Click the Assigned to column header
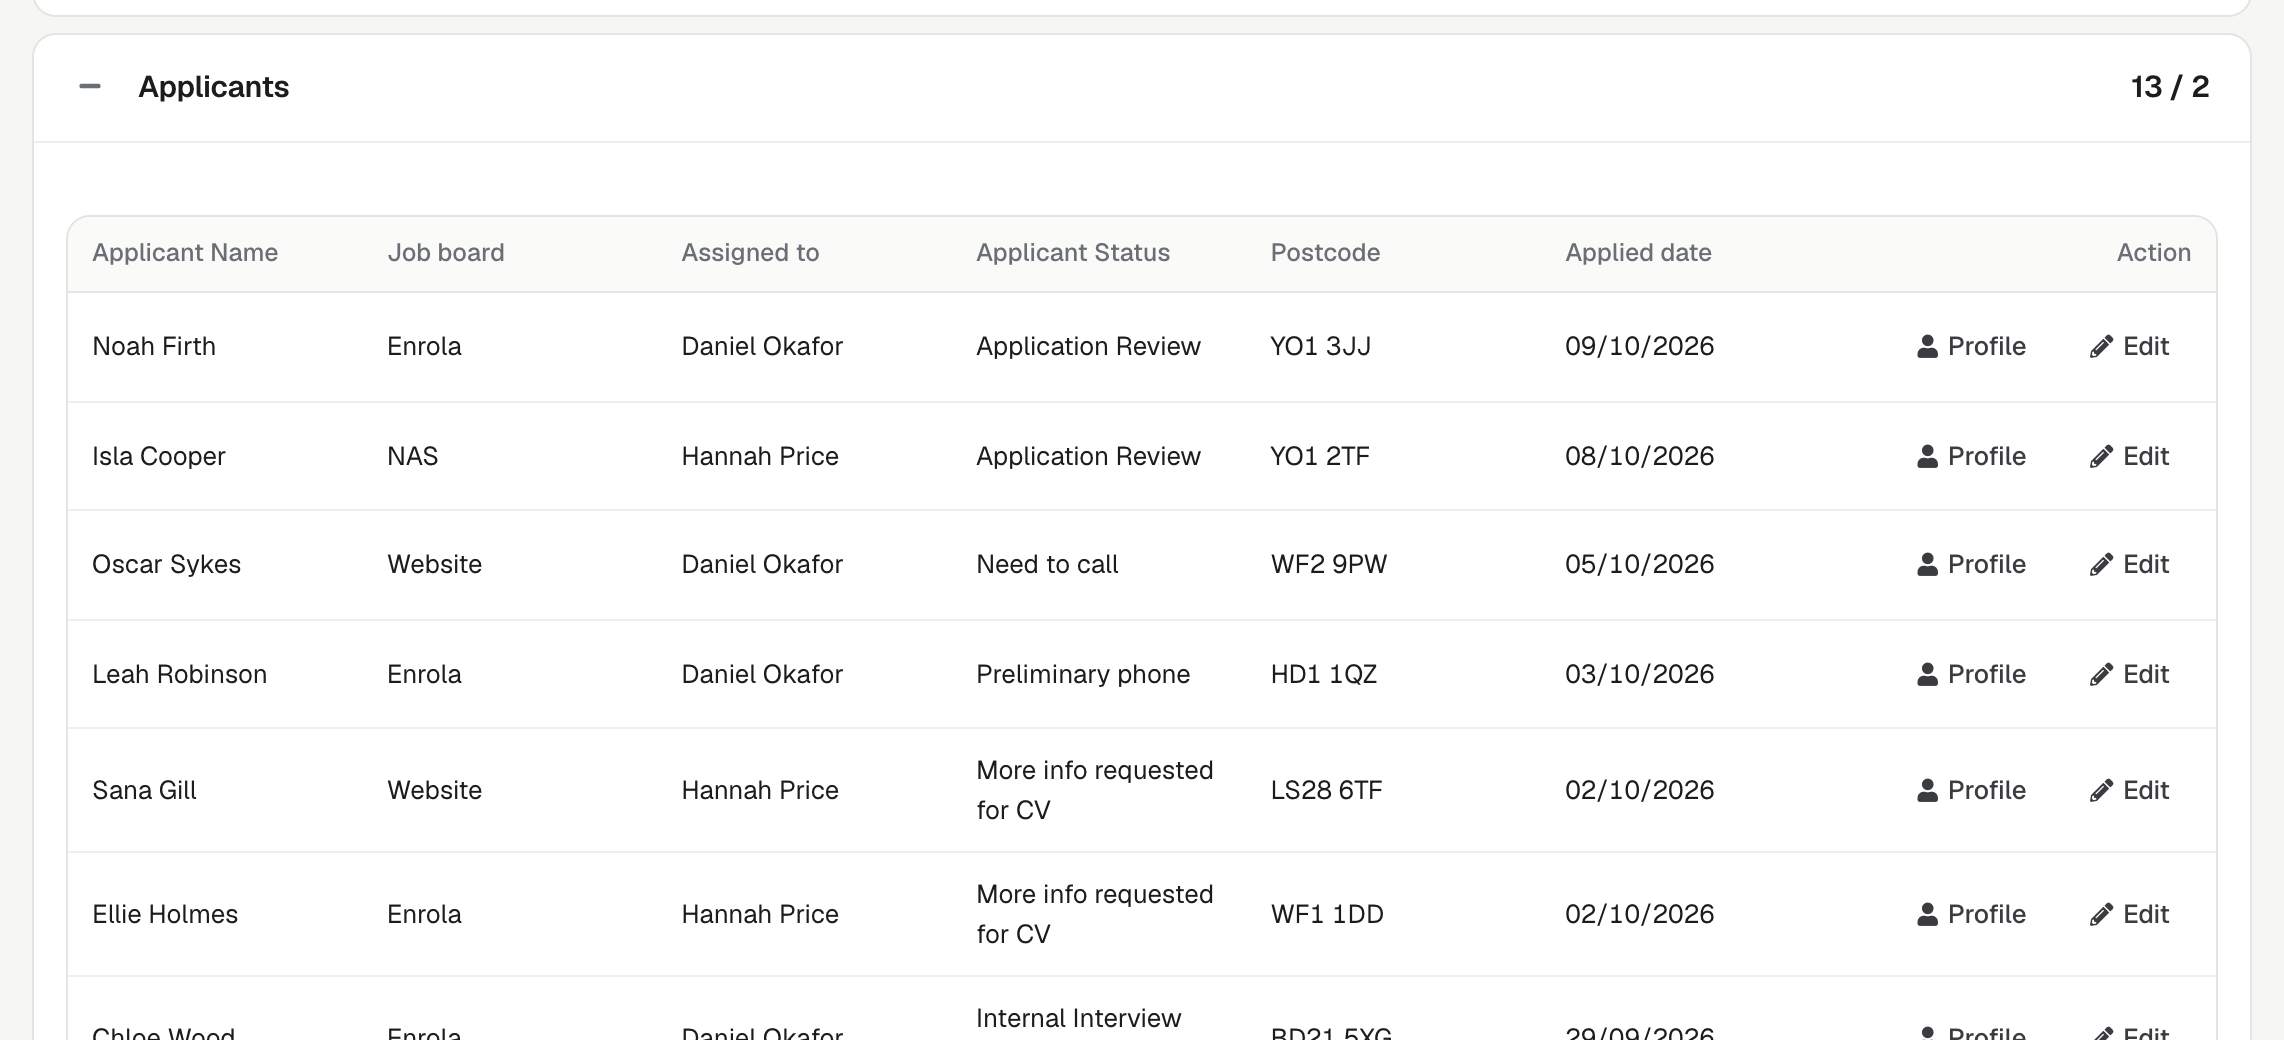The image size is (2284, 1040). (750, 253)
